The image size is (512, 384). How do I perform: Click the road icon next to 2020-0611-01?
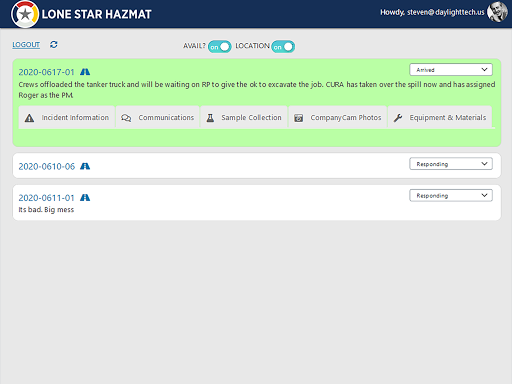coord(85,198)
